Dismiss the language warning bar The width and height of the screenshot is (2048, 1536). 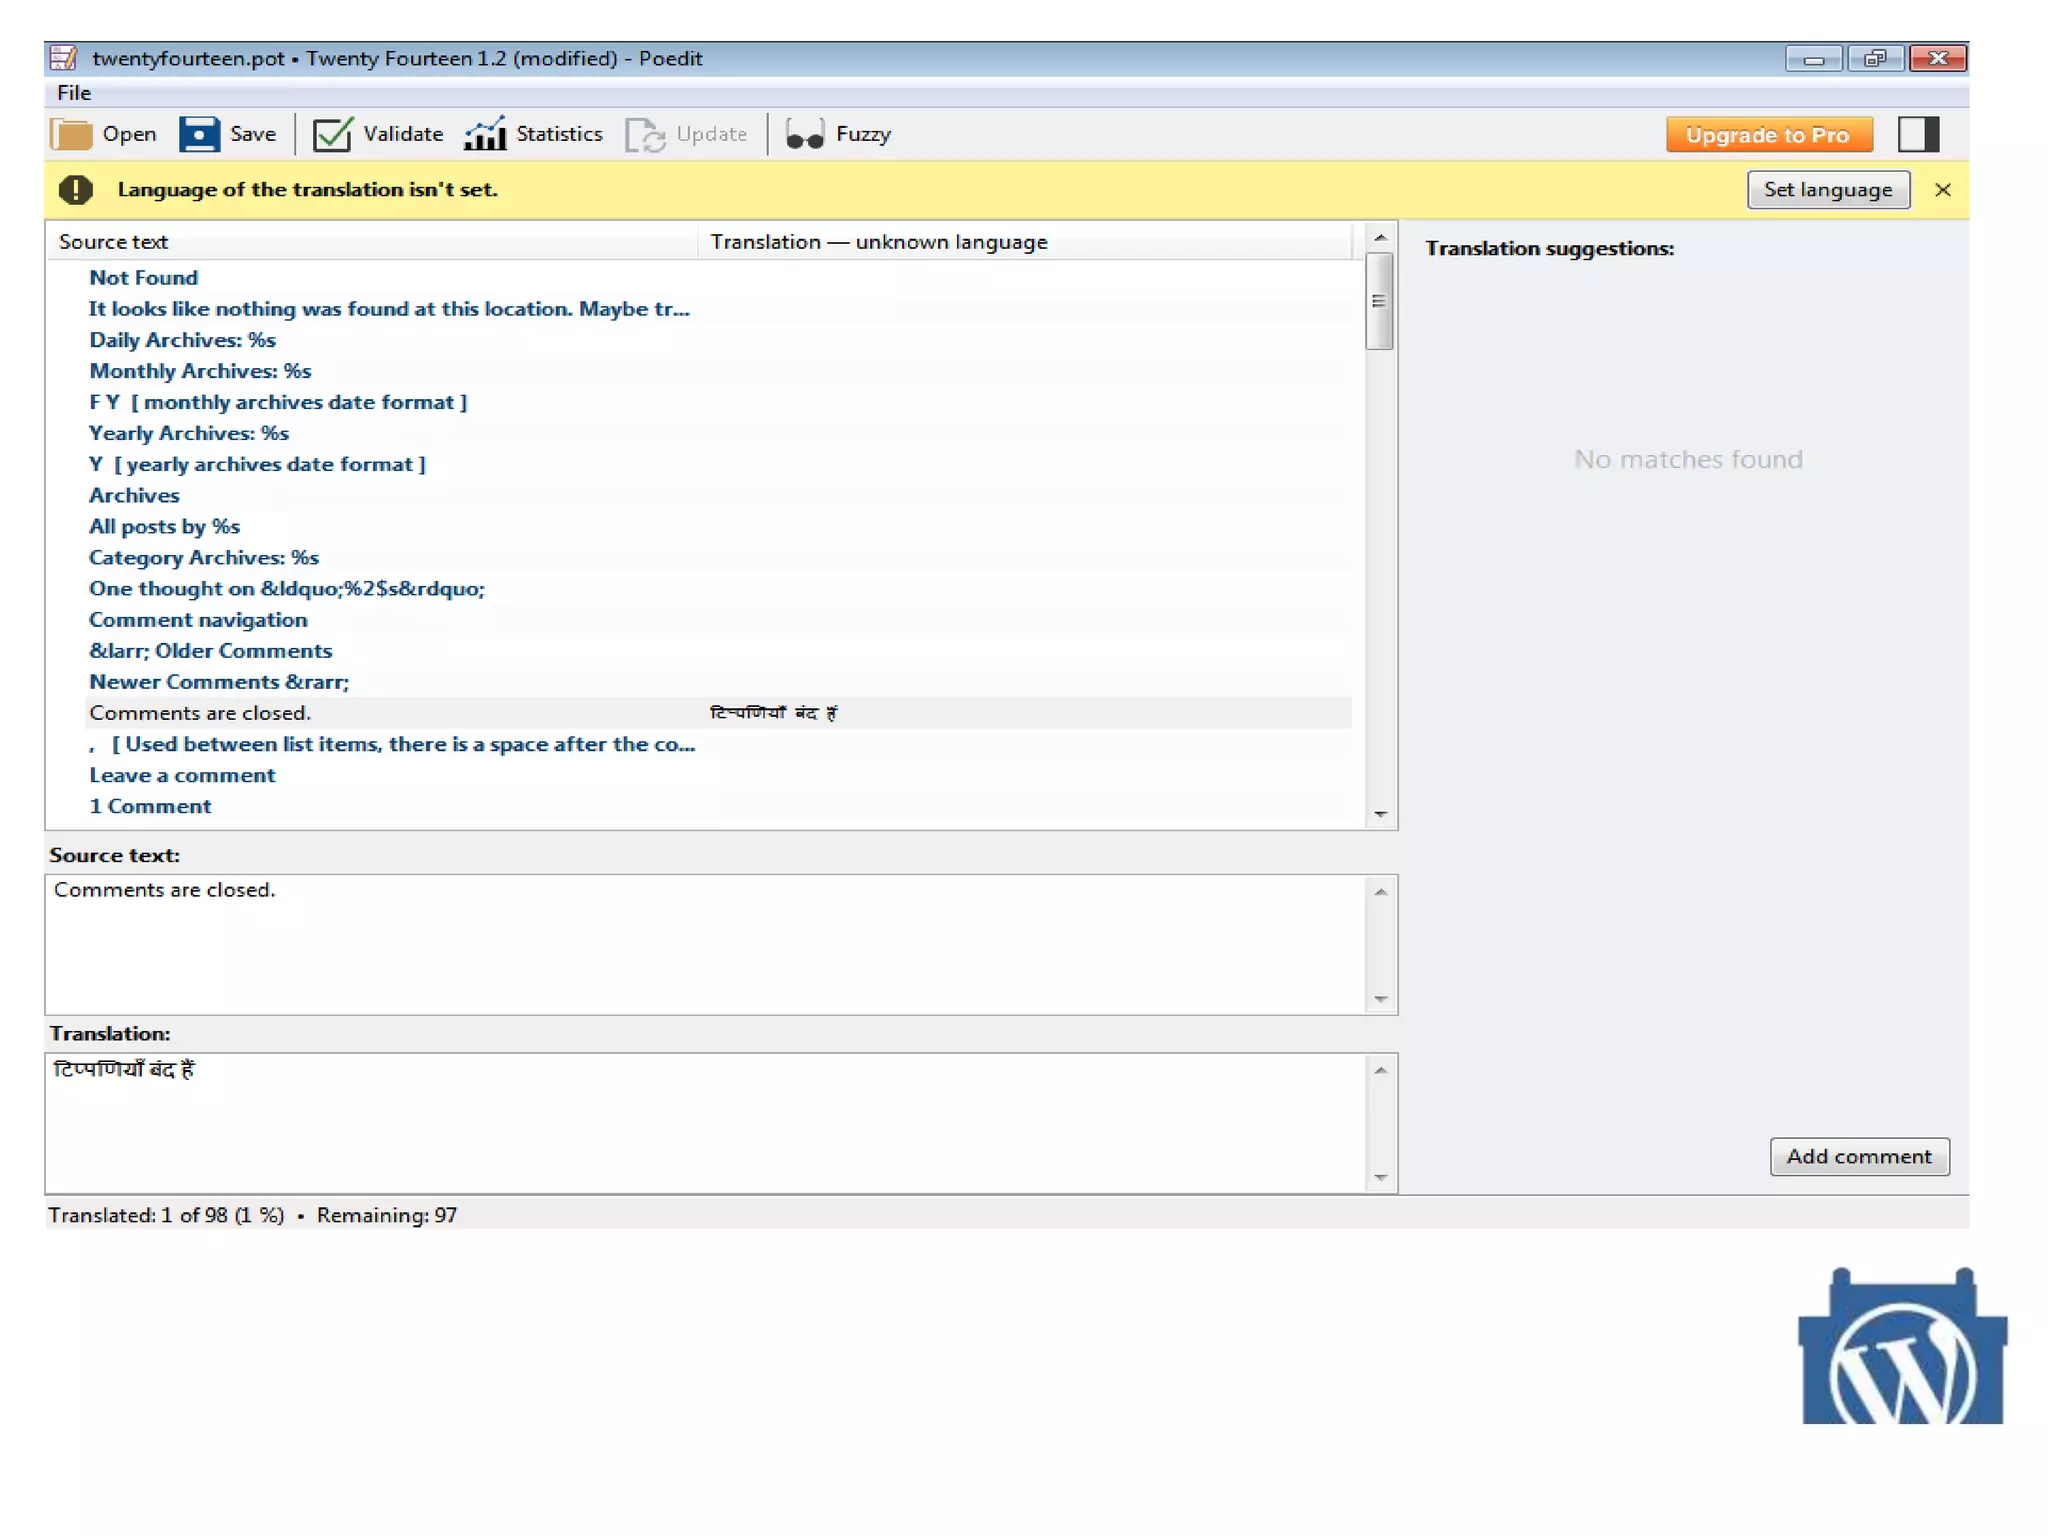[x=1942, y=190]
